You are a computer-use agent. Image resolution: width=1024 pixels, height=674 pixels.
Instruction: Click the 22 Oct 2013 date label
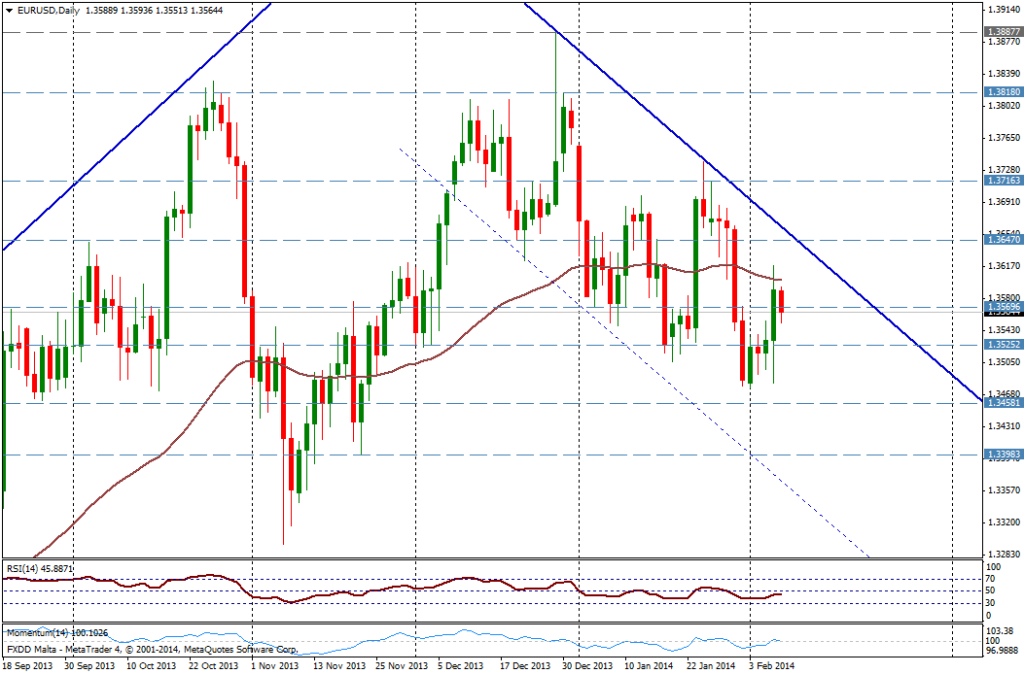tap(214, 664)
